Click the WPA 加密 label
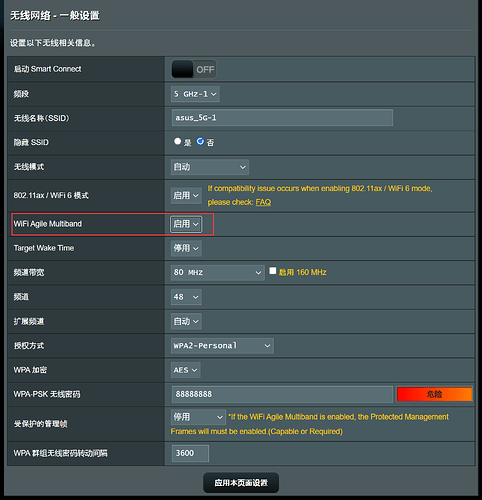482x500 pixels. click(30, 370)
